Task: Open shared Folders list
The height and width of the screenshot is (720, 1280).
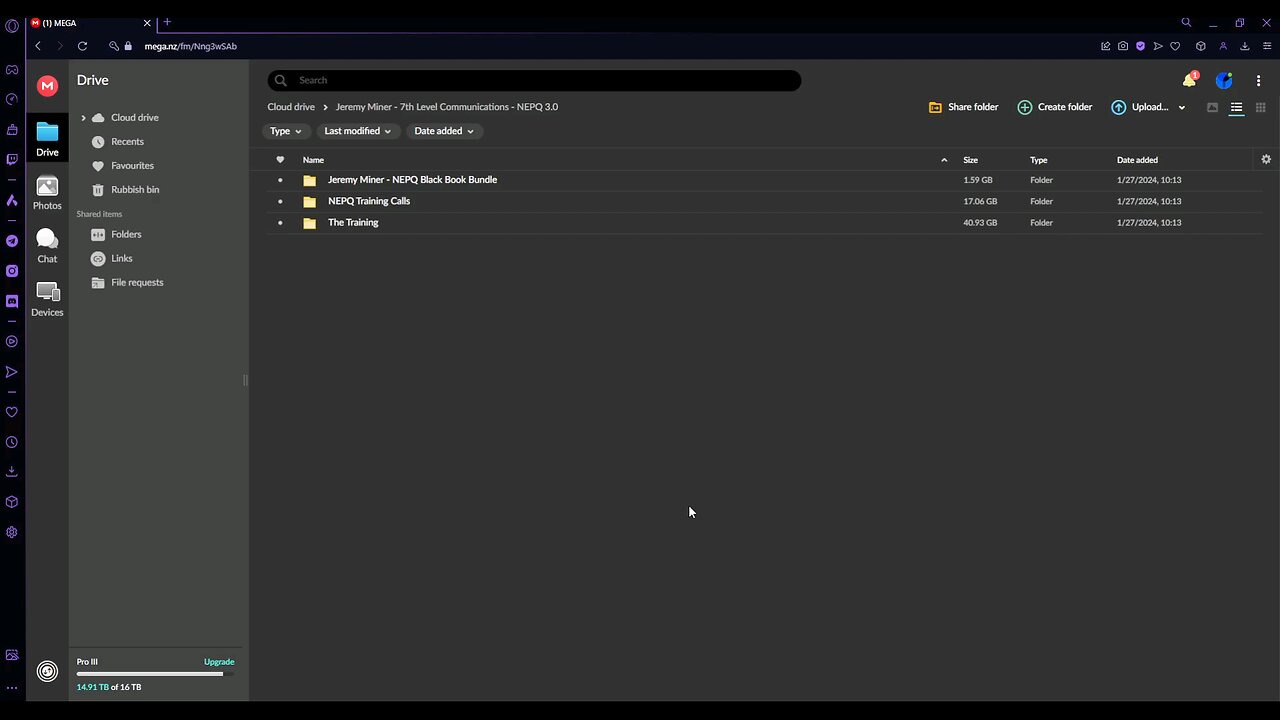Action: click(126, 235)
